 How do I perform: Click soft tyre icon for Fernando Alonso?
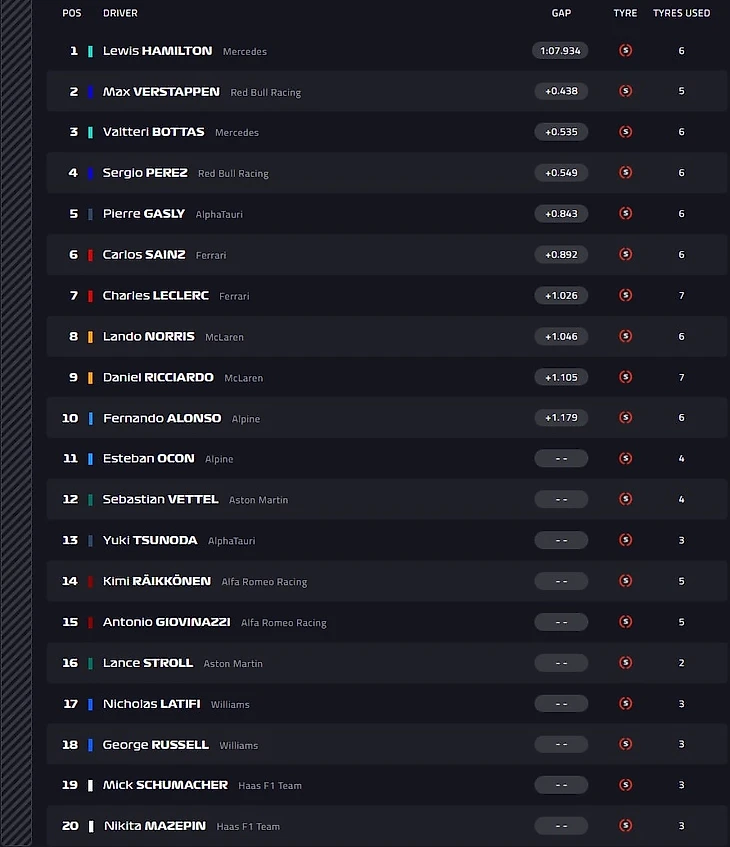click(x=625, y=417)
